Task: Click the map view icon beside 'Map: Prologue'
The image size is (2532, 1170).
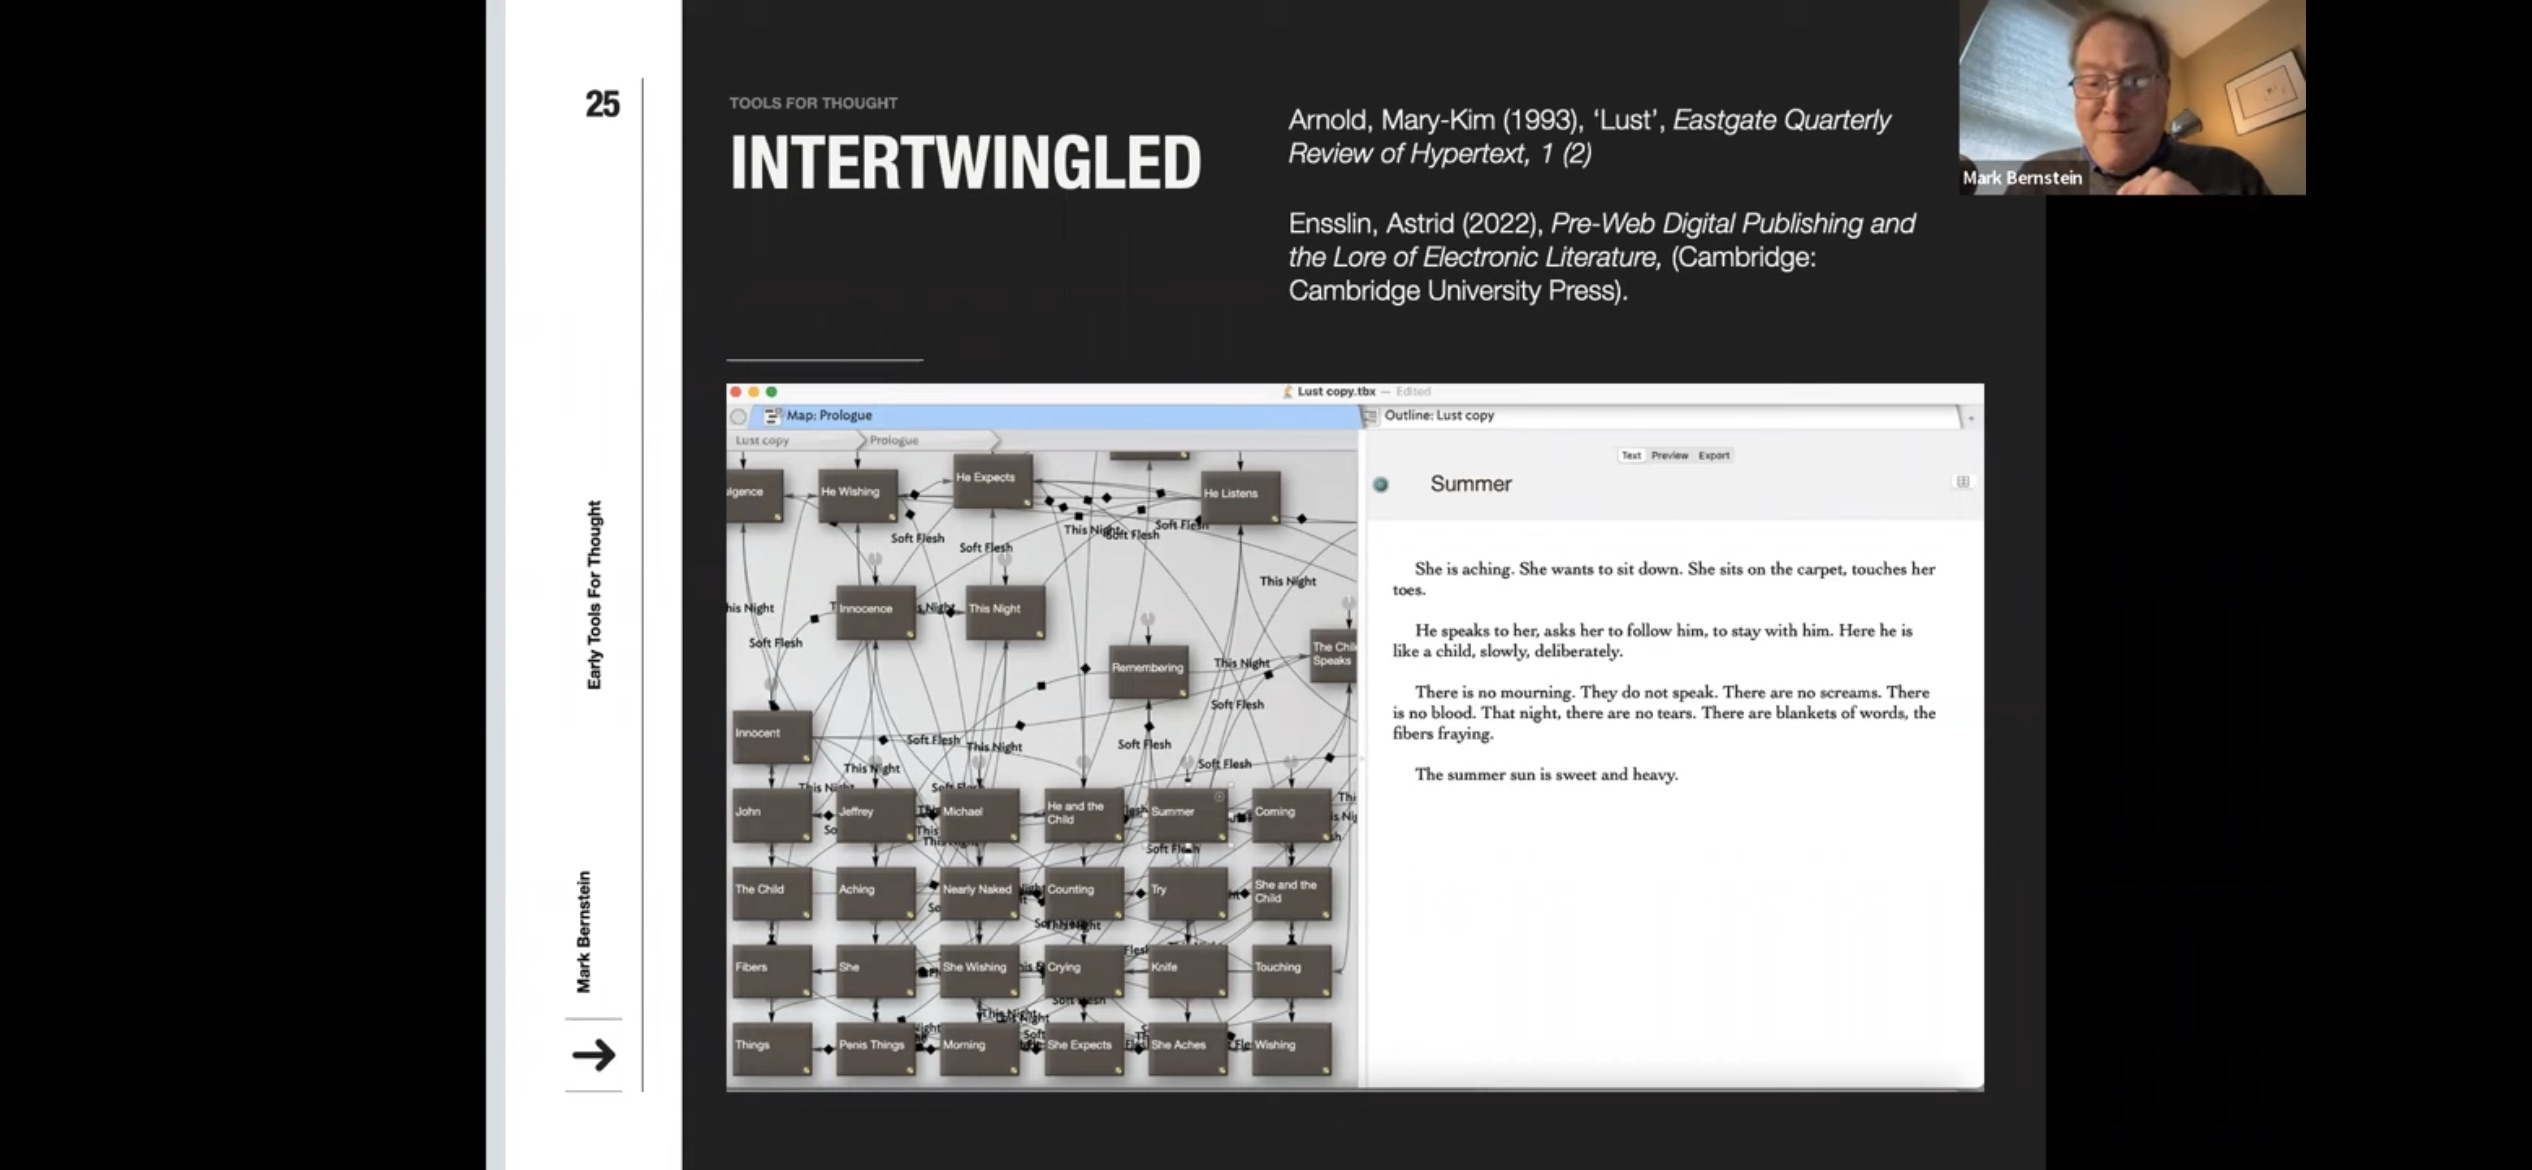Action: point(772,416)
